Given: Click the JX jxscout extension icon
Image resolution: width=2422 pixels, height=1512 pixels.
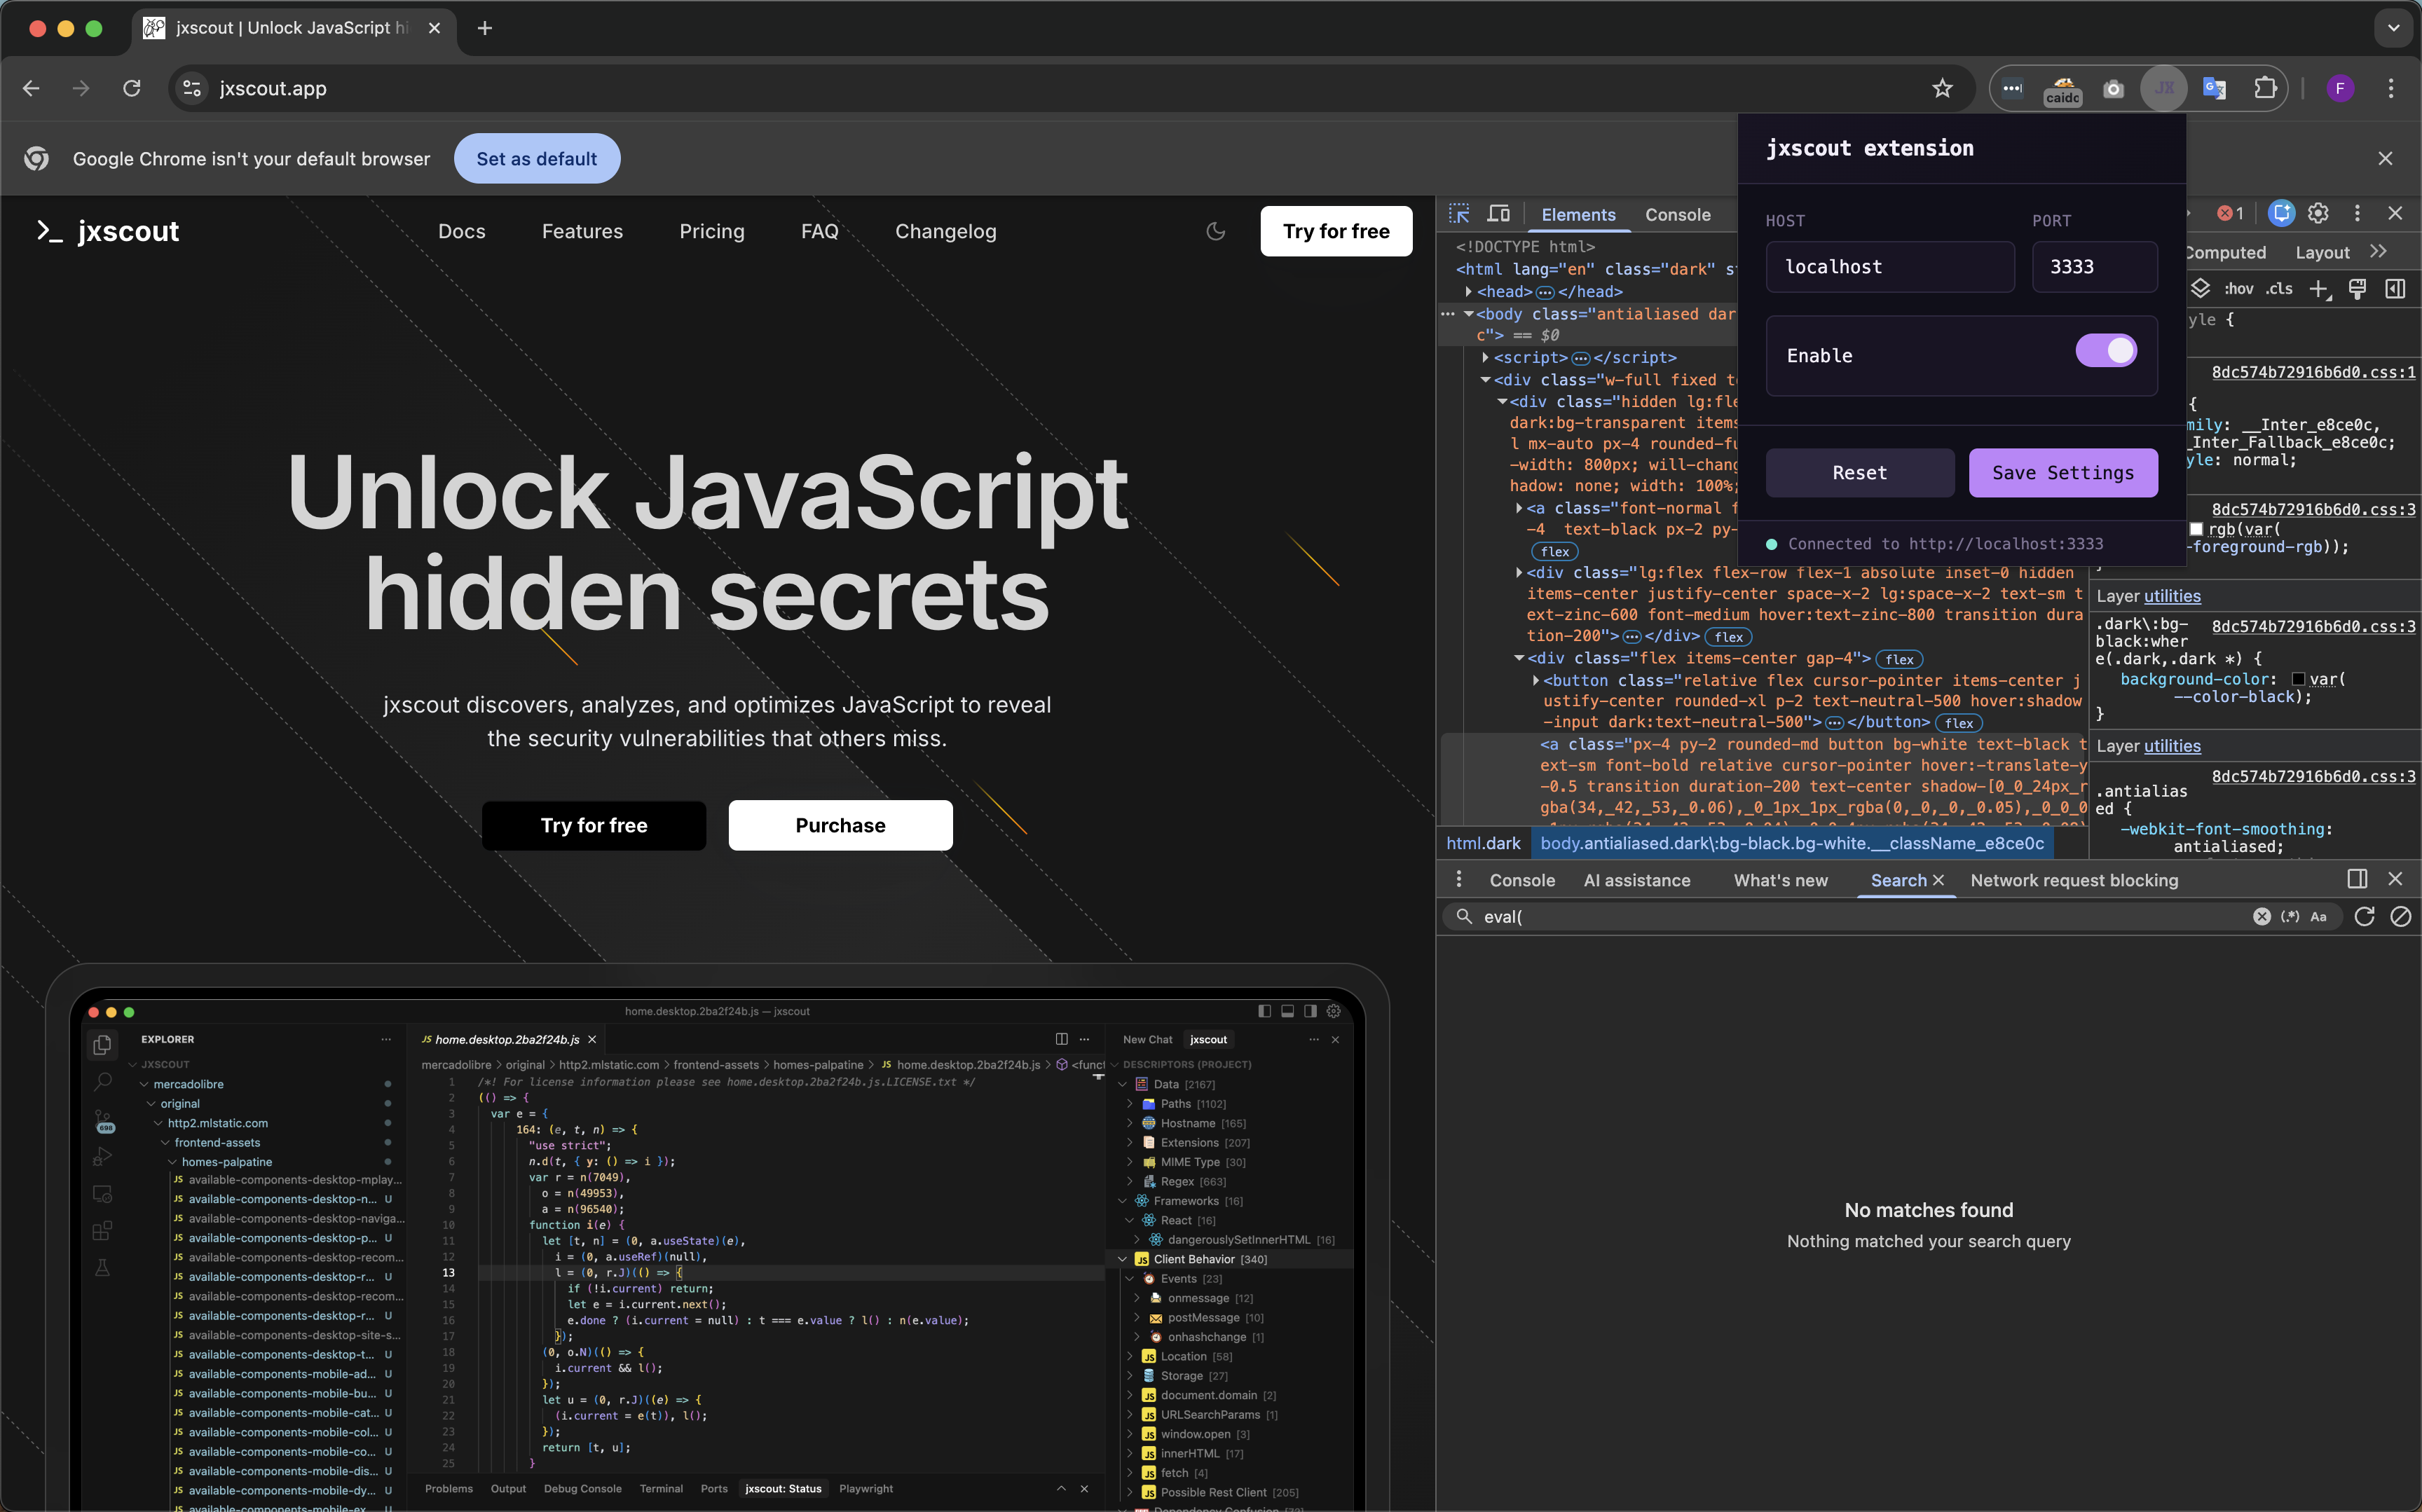Looking at the screenshot, I should [x=2164, y=88].
